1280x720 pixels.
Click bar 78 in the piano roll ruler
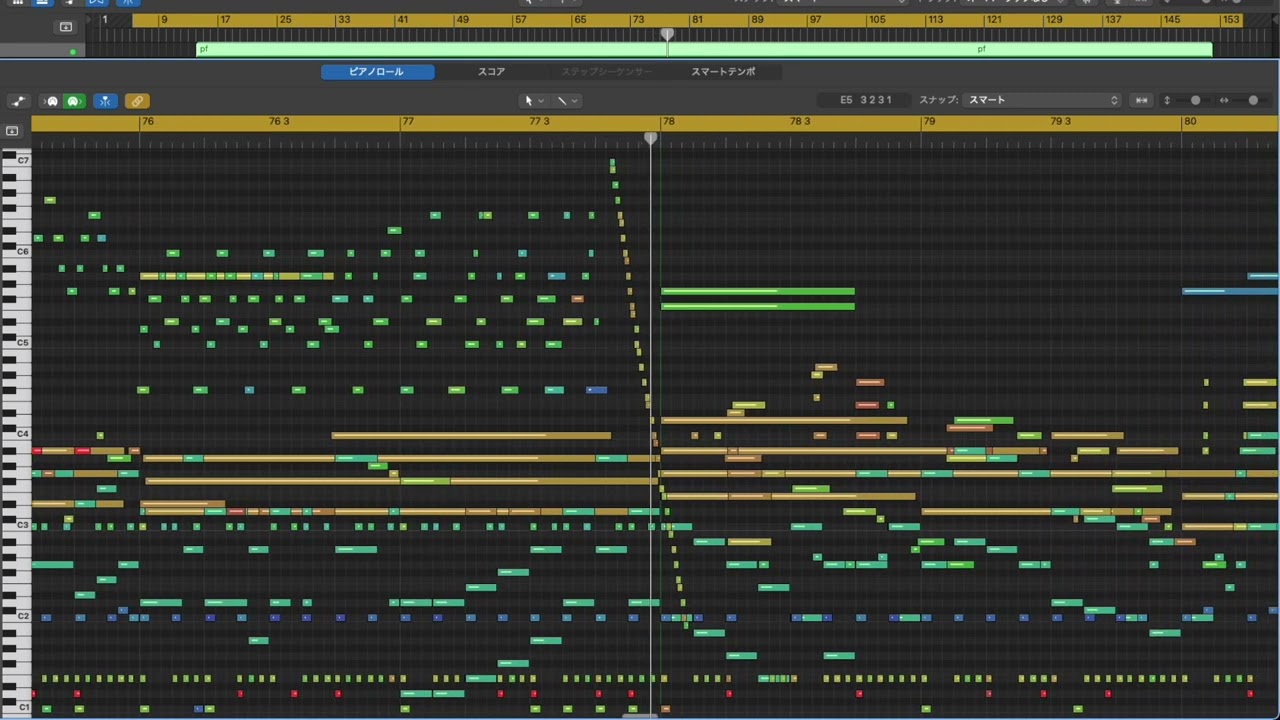[668, 121]
